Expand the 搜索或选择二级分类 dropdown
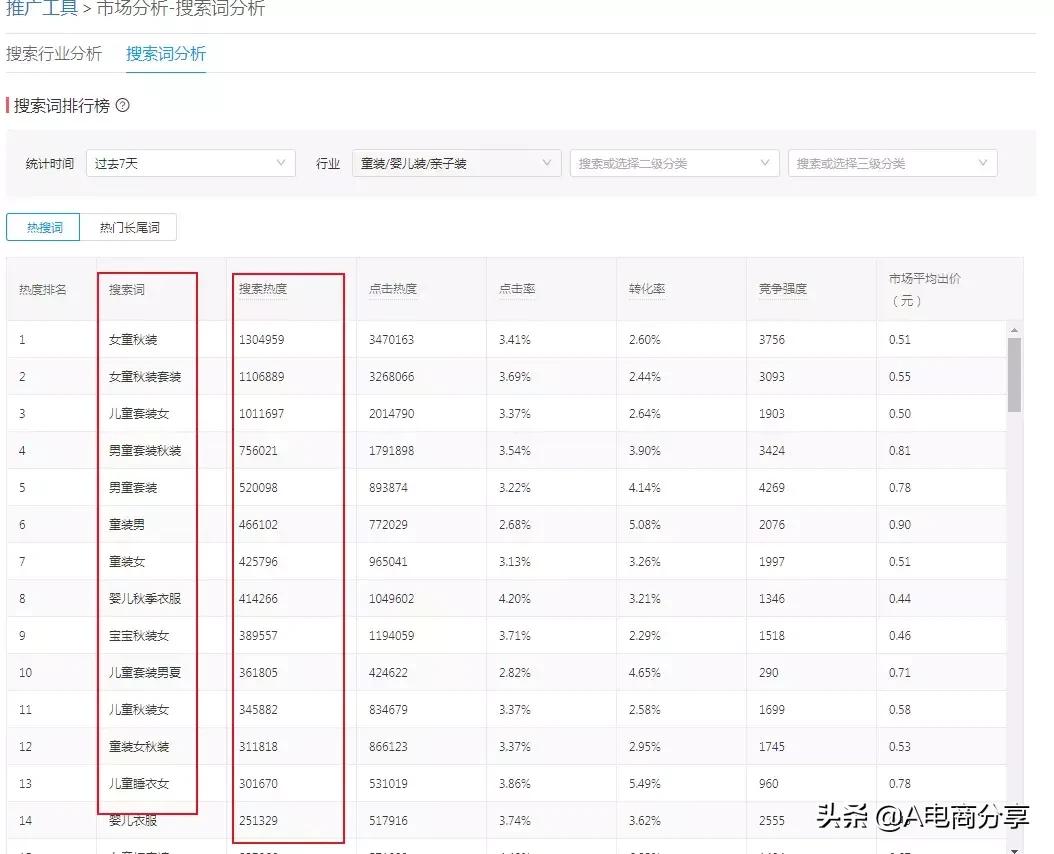 point(674,162)
